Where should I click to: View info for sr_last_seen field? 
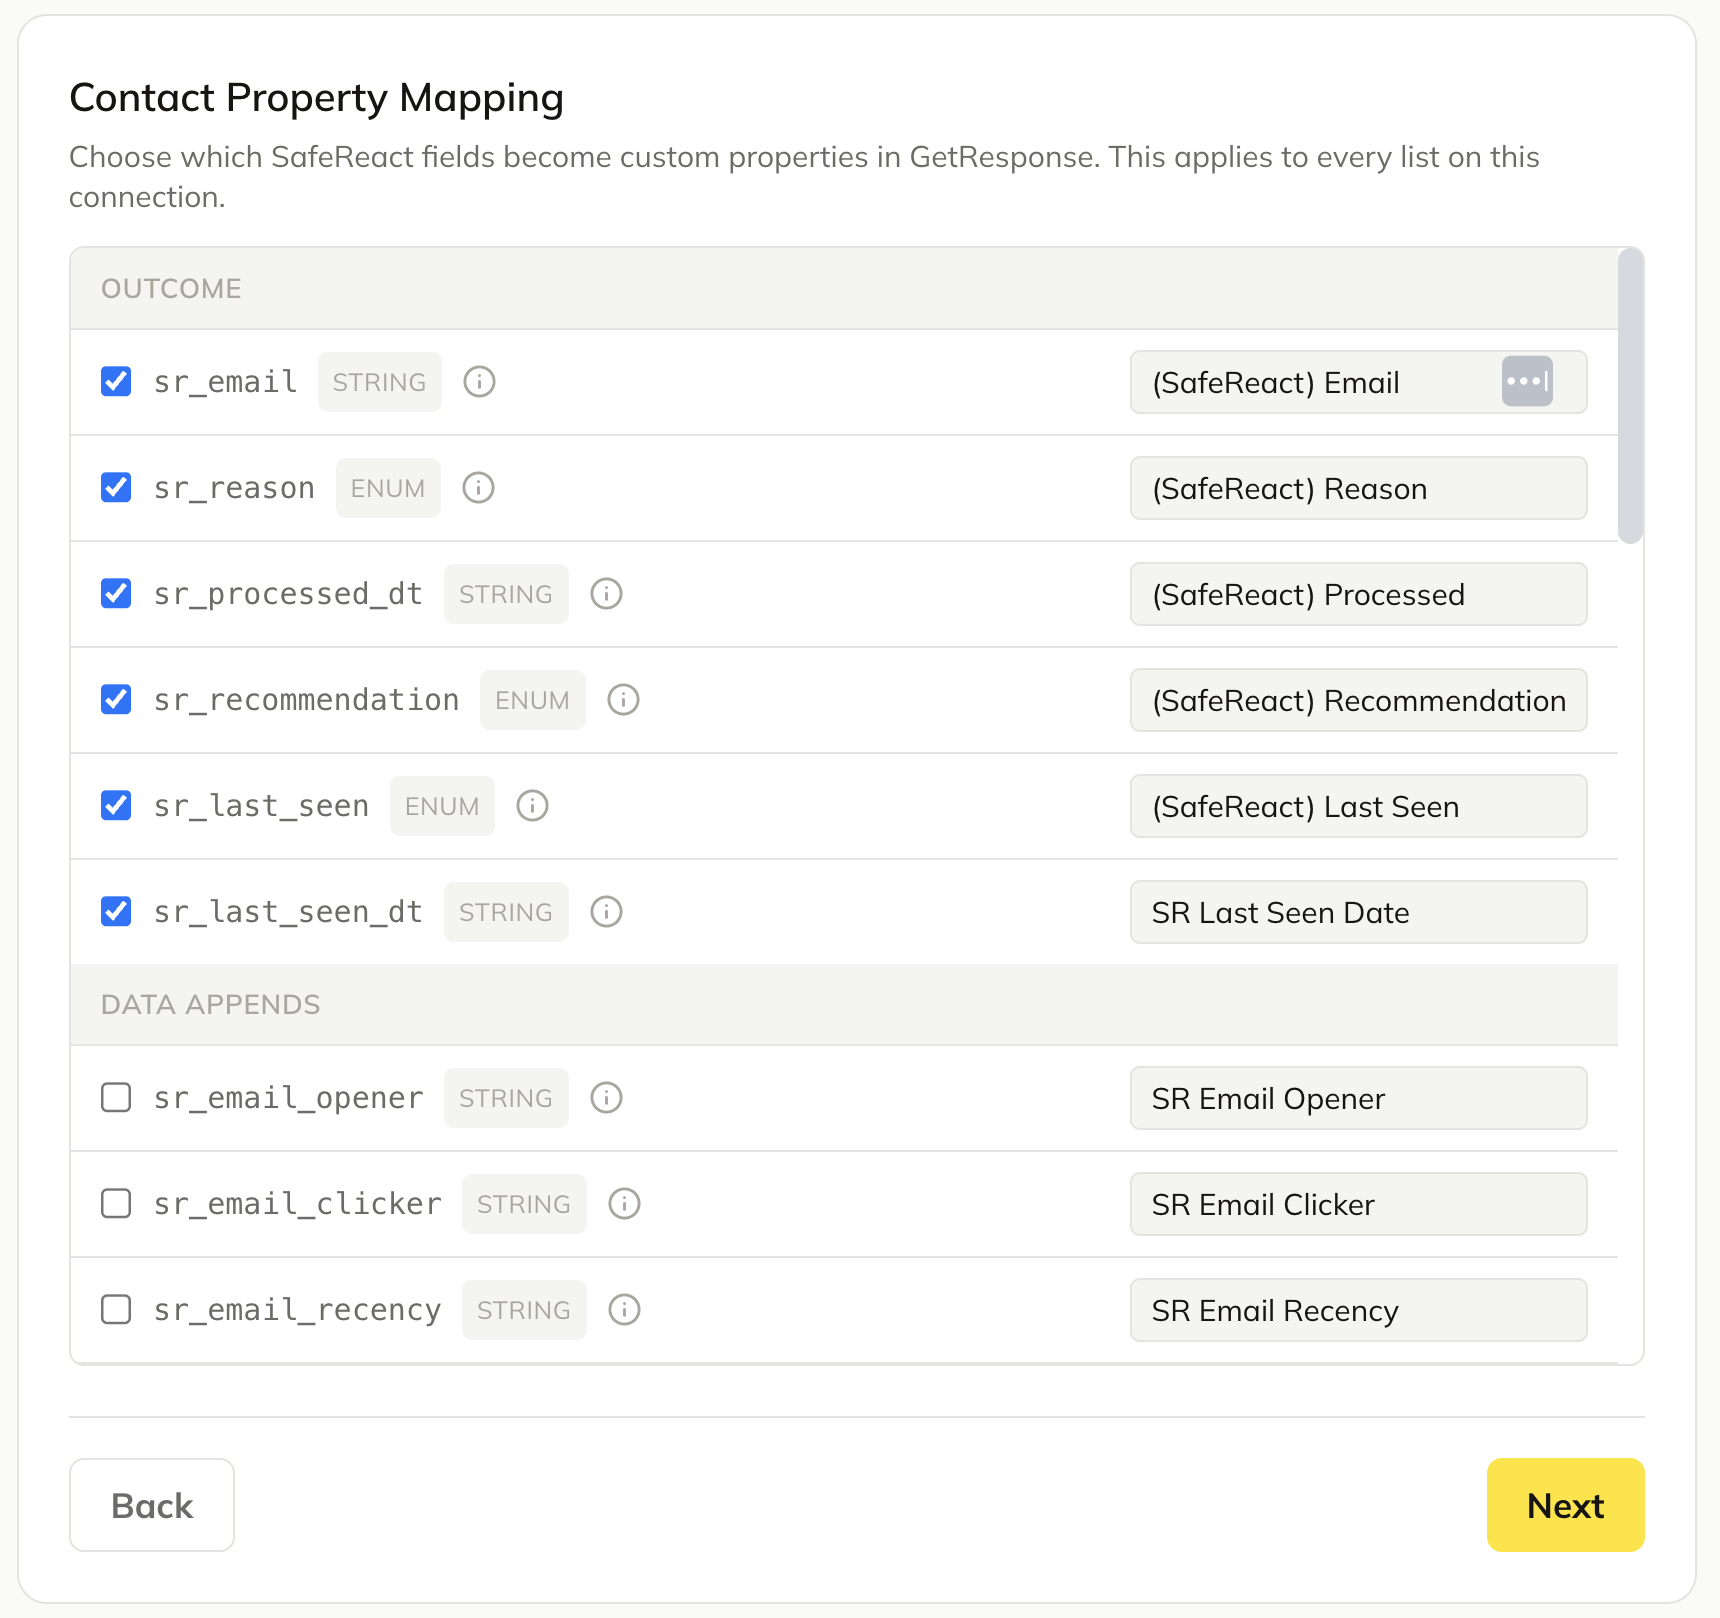(x=532, y=806)
